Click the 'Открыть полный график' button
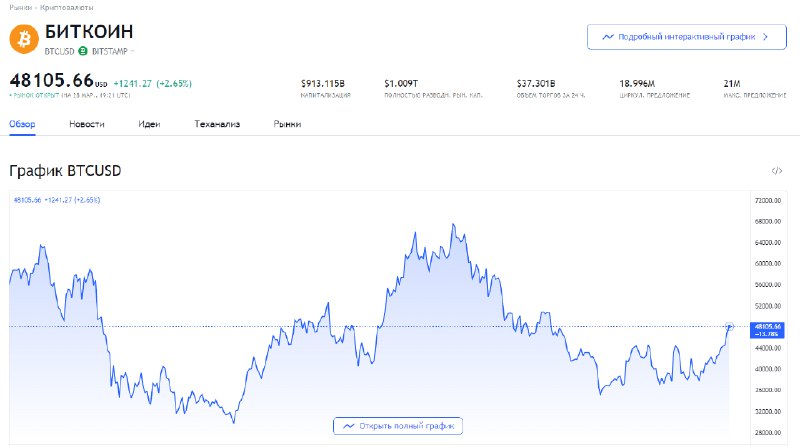Screen dimensions: 800x446 click(398, 426)
